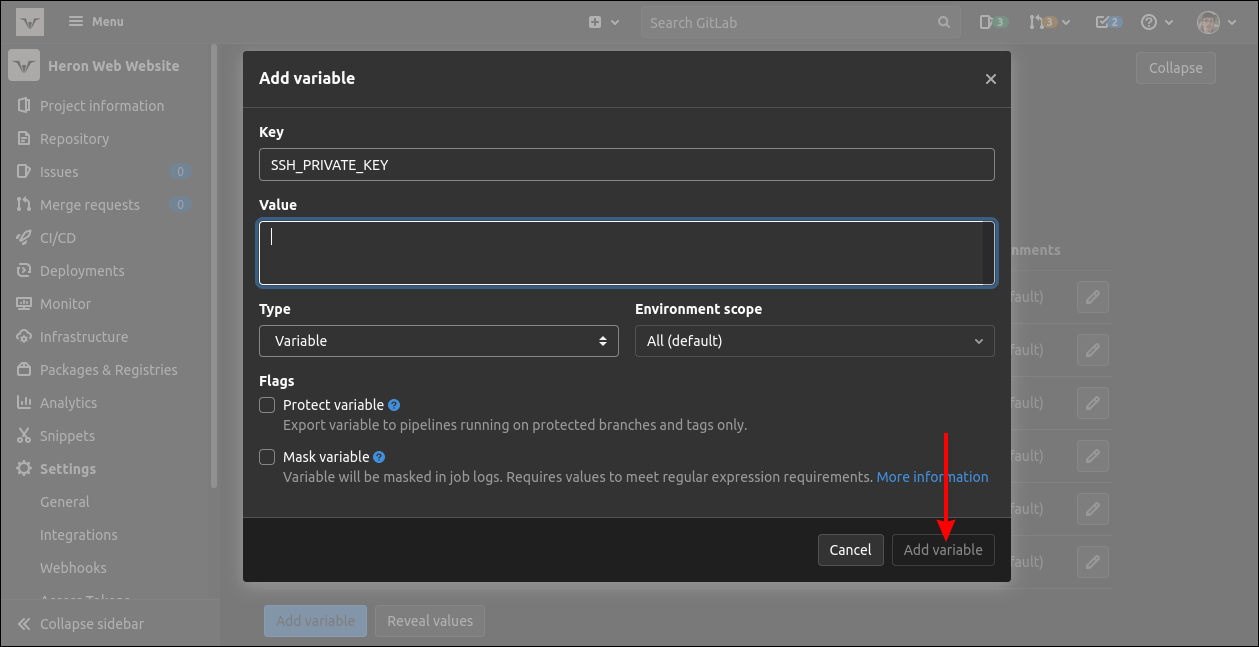
Task: Click the Cancel button
Action: pos(850,549)
